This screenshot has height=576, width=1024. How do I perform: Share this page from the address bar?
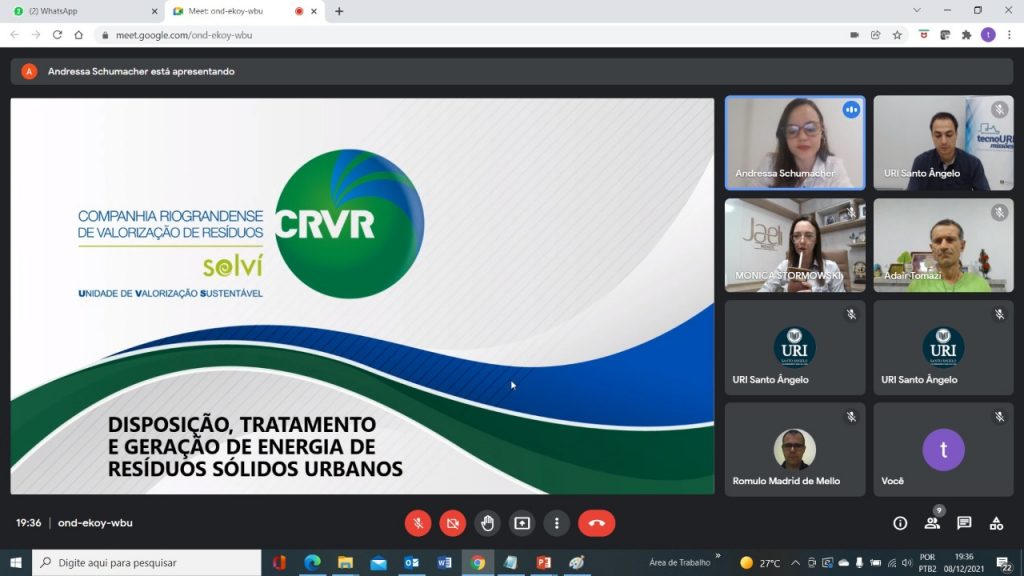click(876, 35)
